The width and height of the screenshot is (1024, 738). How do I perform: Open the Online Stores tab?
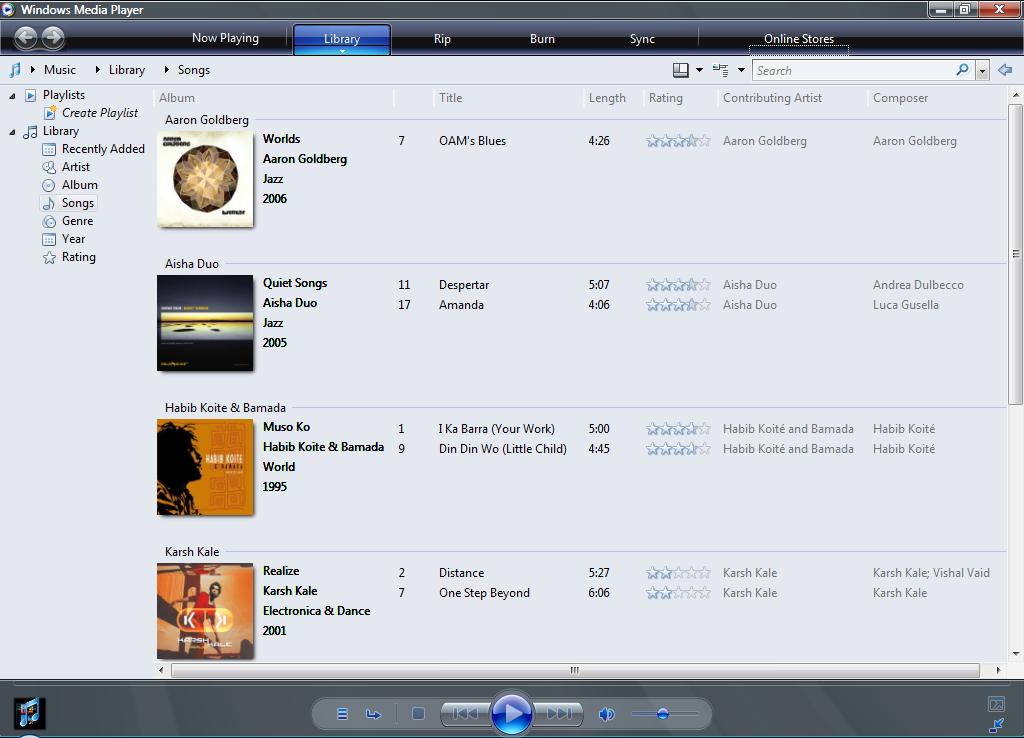(799, 39)
